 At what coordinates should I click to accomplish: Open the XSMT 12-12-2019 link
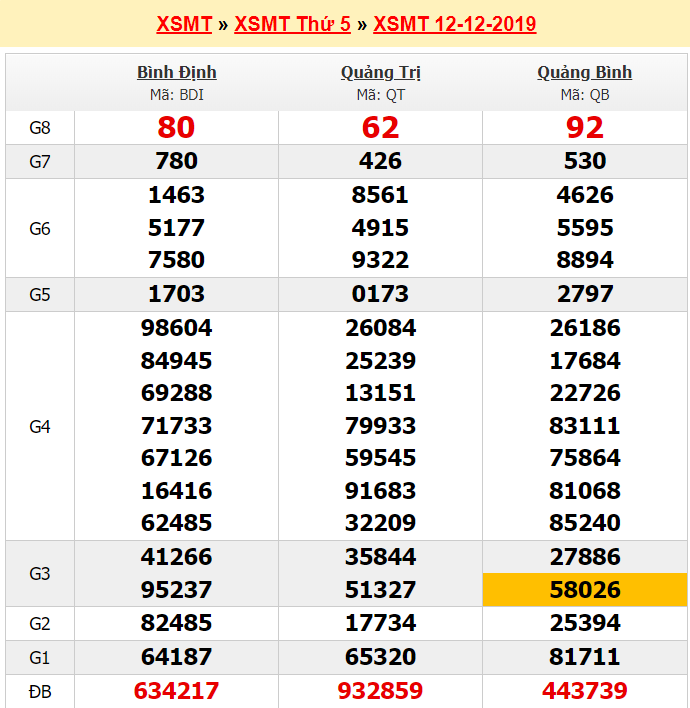coord(455,24)
